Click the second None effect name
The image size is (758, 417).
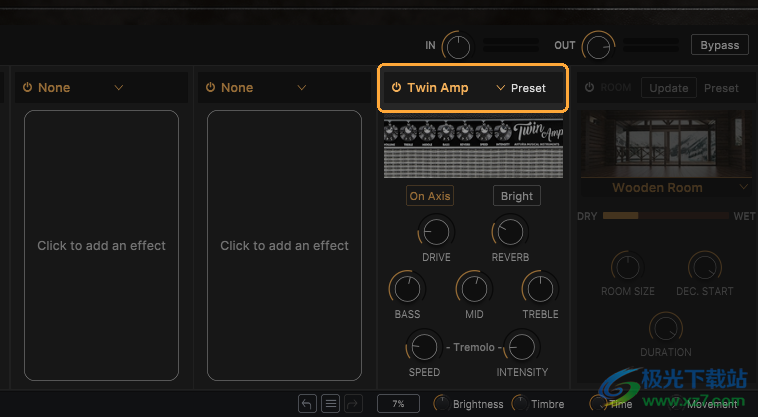pos(237,87)
